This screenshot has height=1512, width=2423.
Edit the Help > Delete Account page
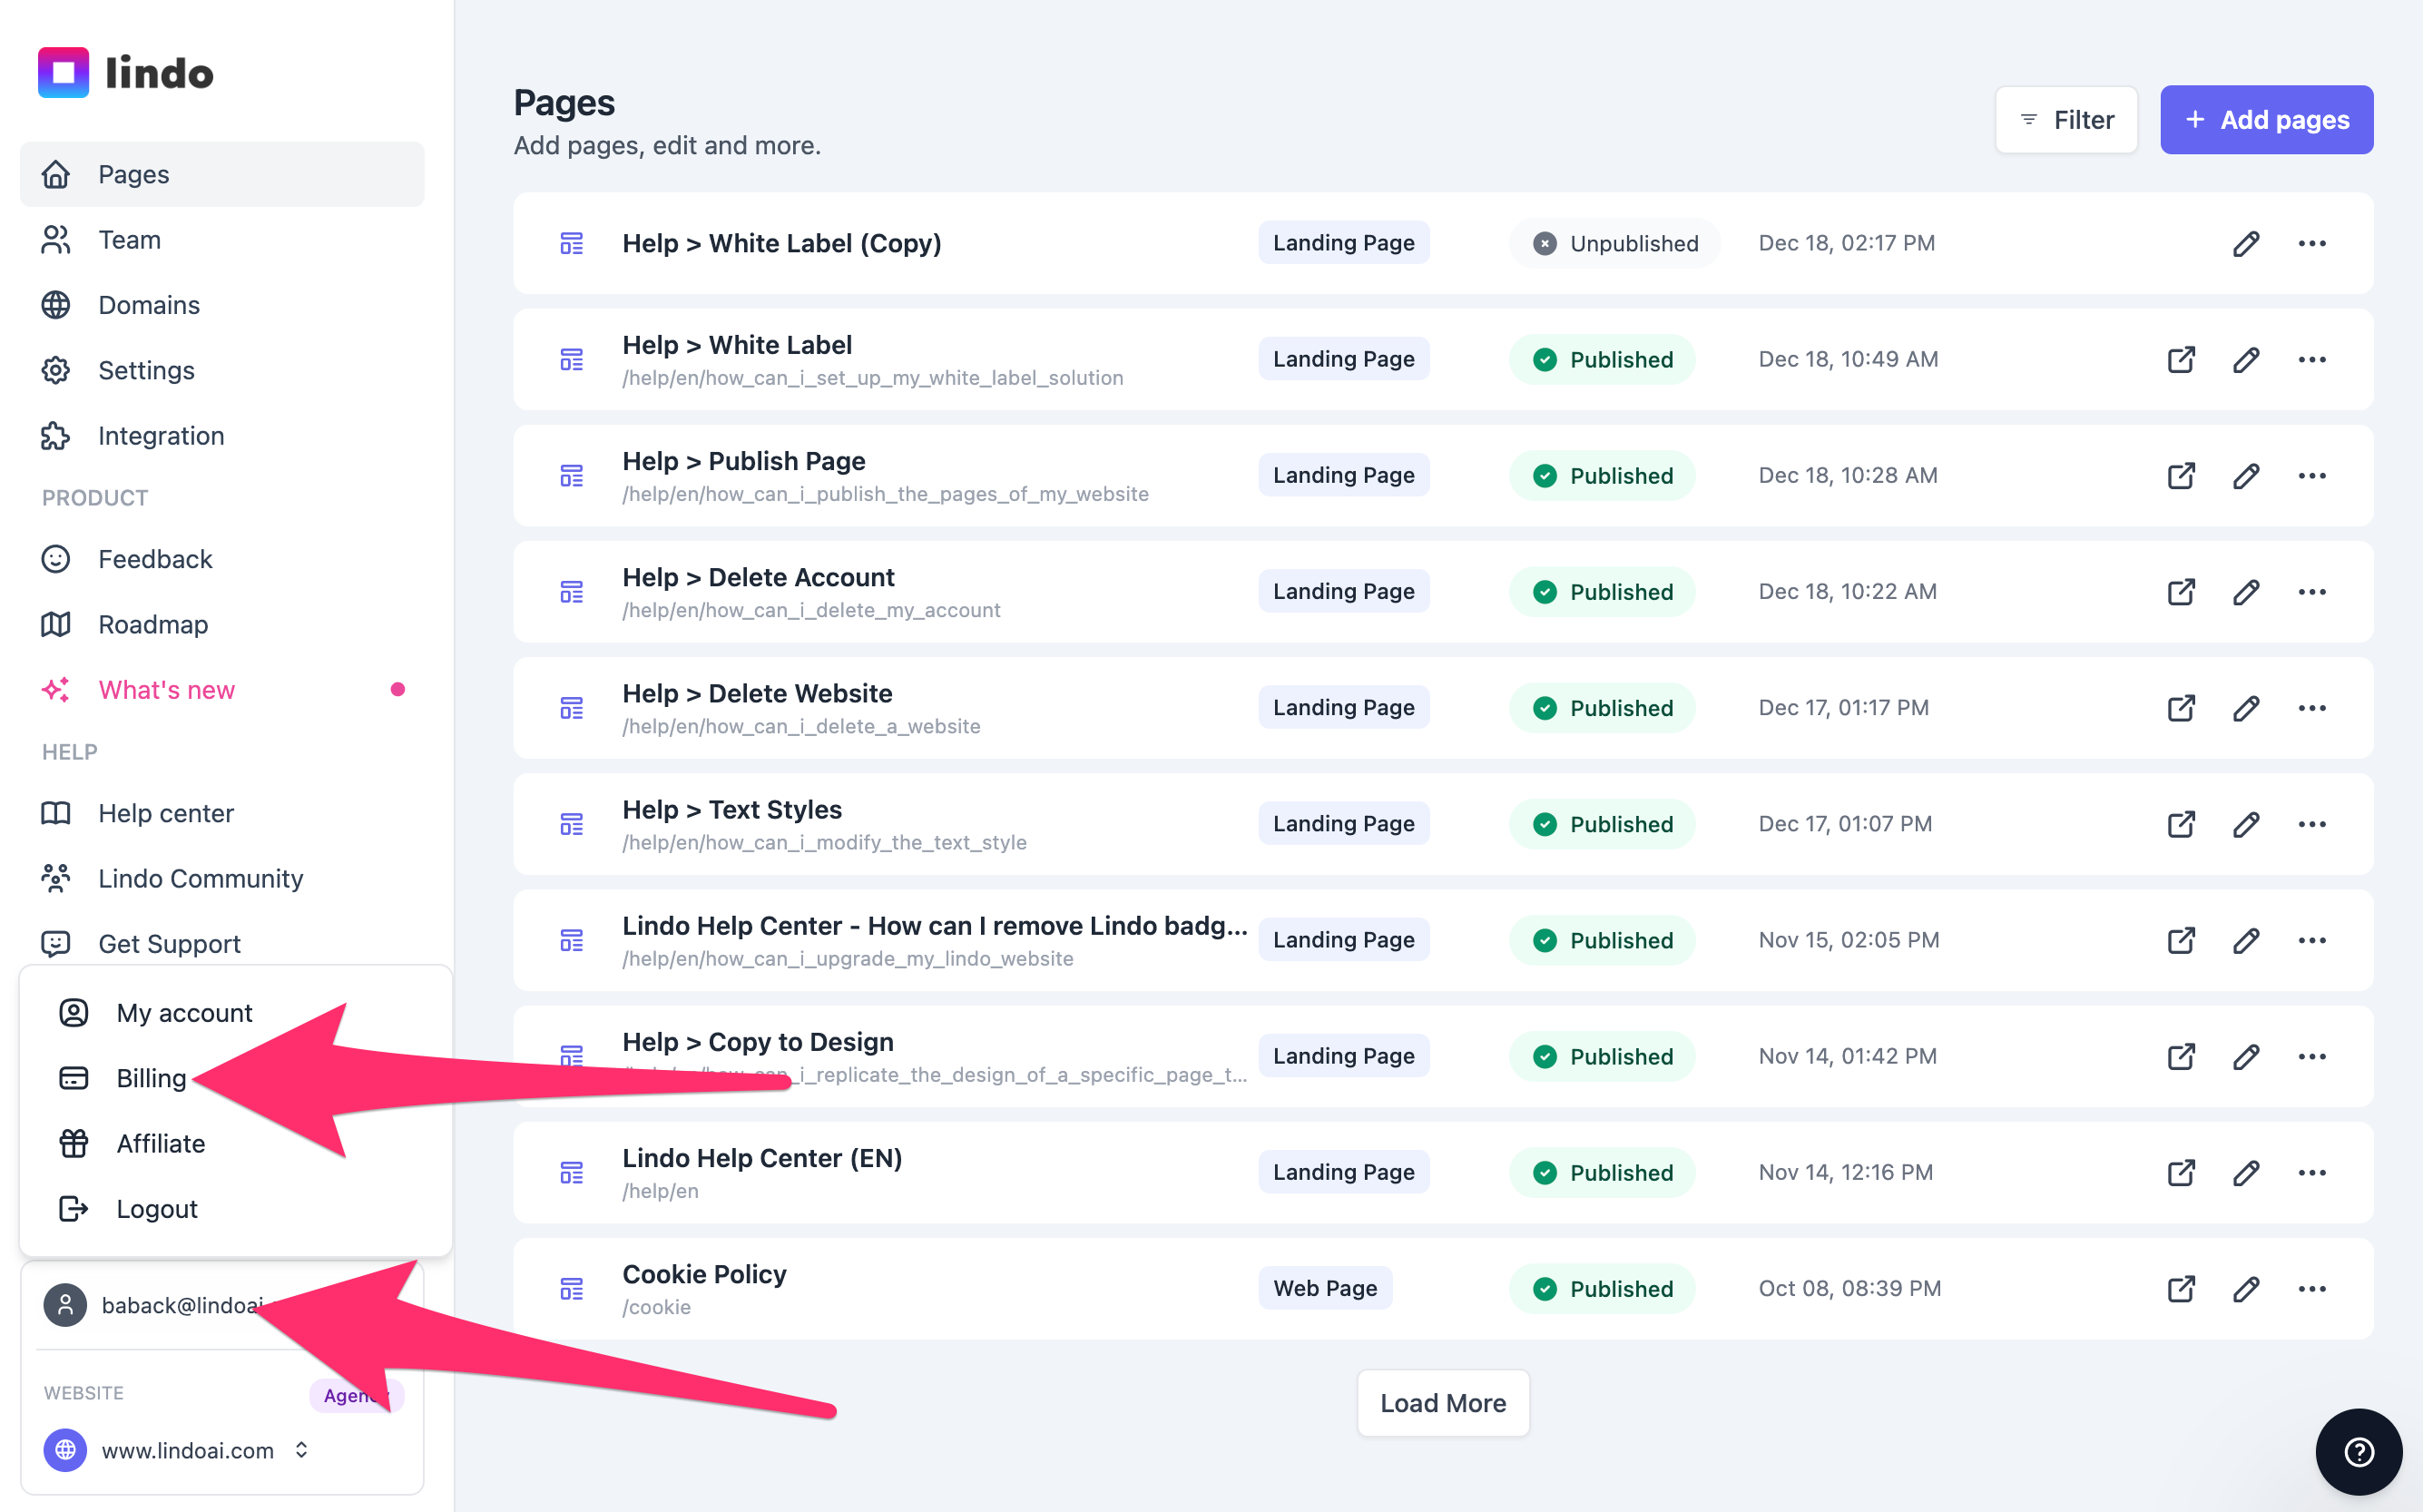click(x=2246, y=591)
